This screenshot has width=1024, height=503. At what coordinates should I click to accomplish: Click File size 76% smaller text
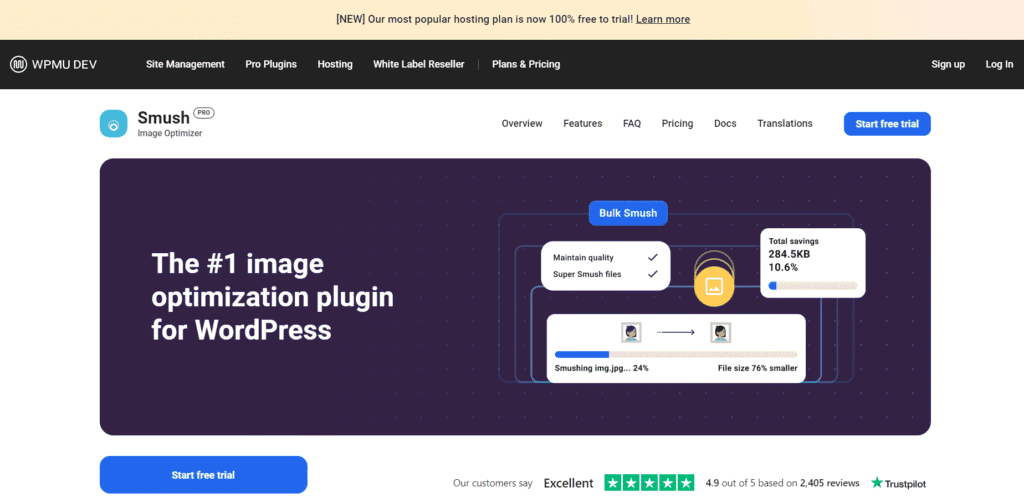pyautogui.click(x=758, y=368)
